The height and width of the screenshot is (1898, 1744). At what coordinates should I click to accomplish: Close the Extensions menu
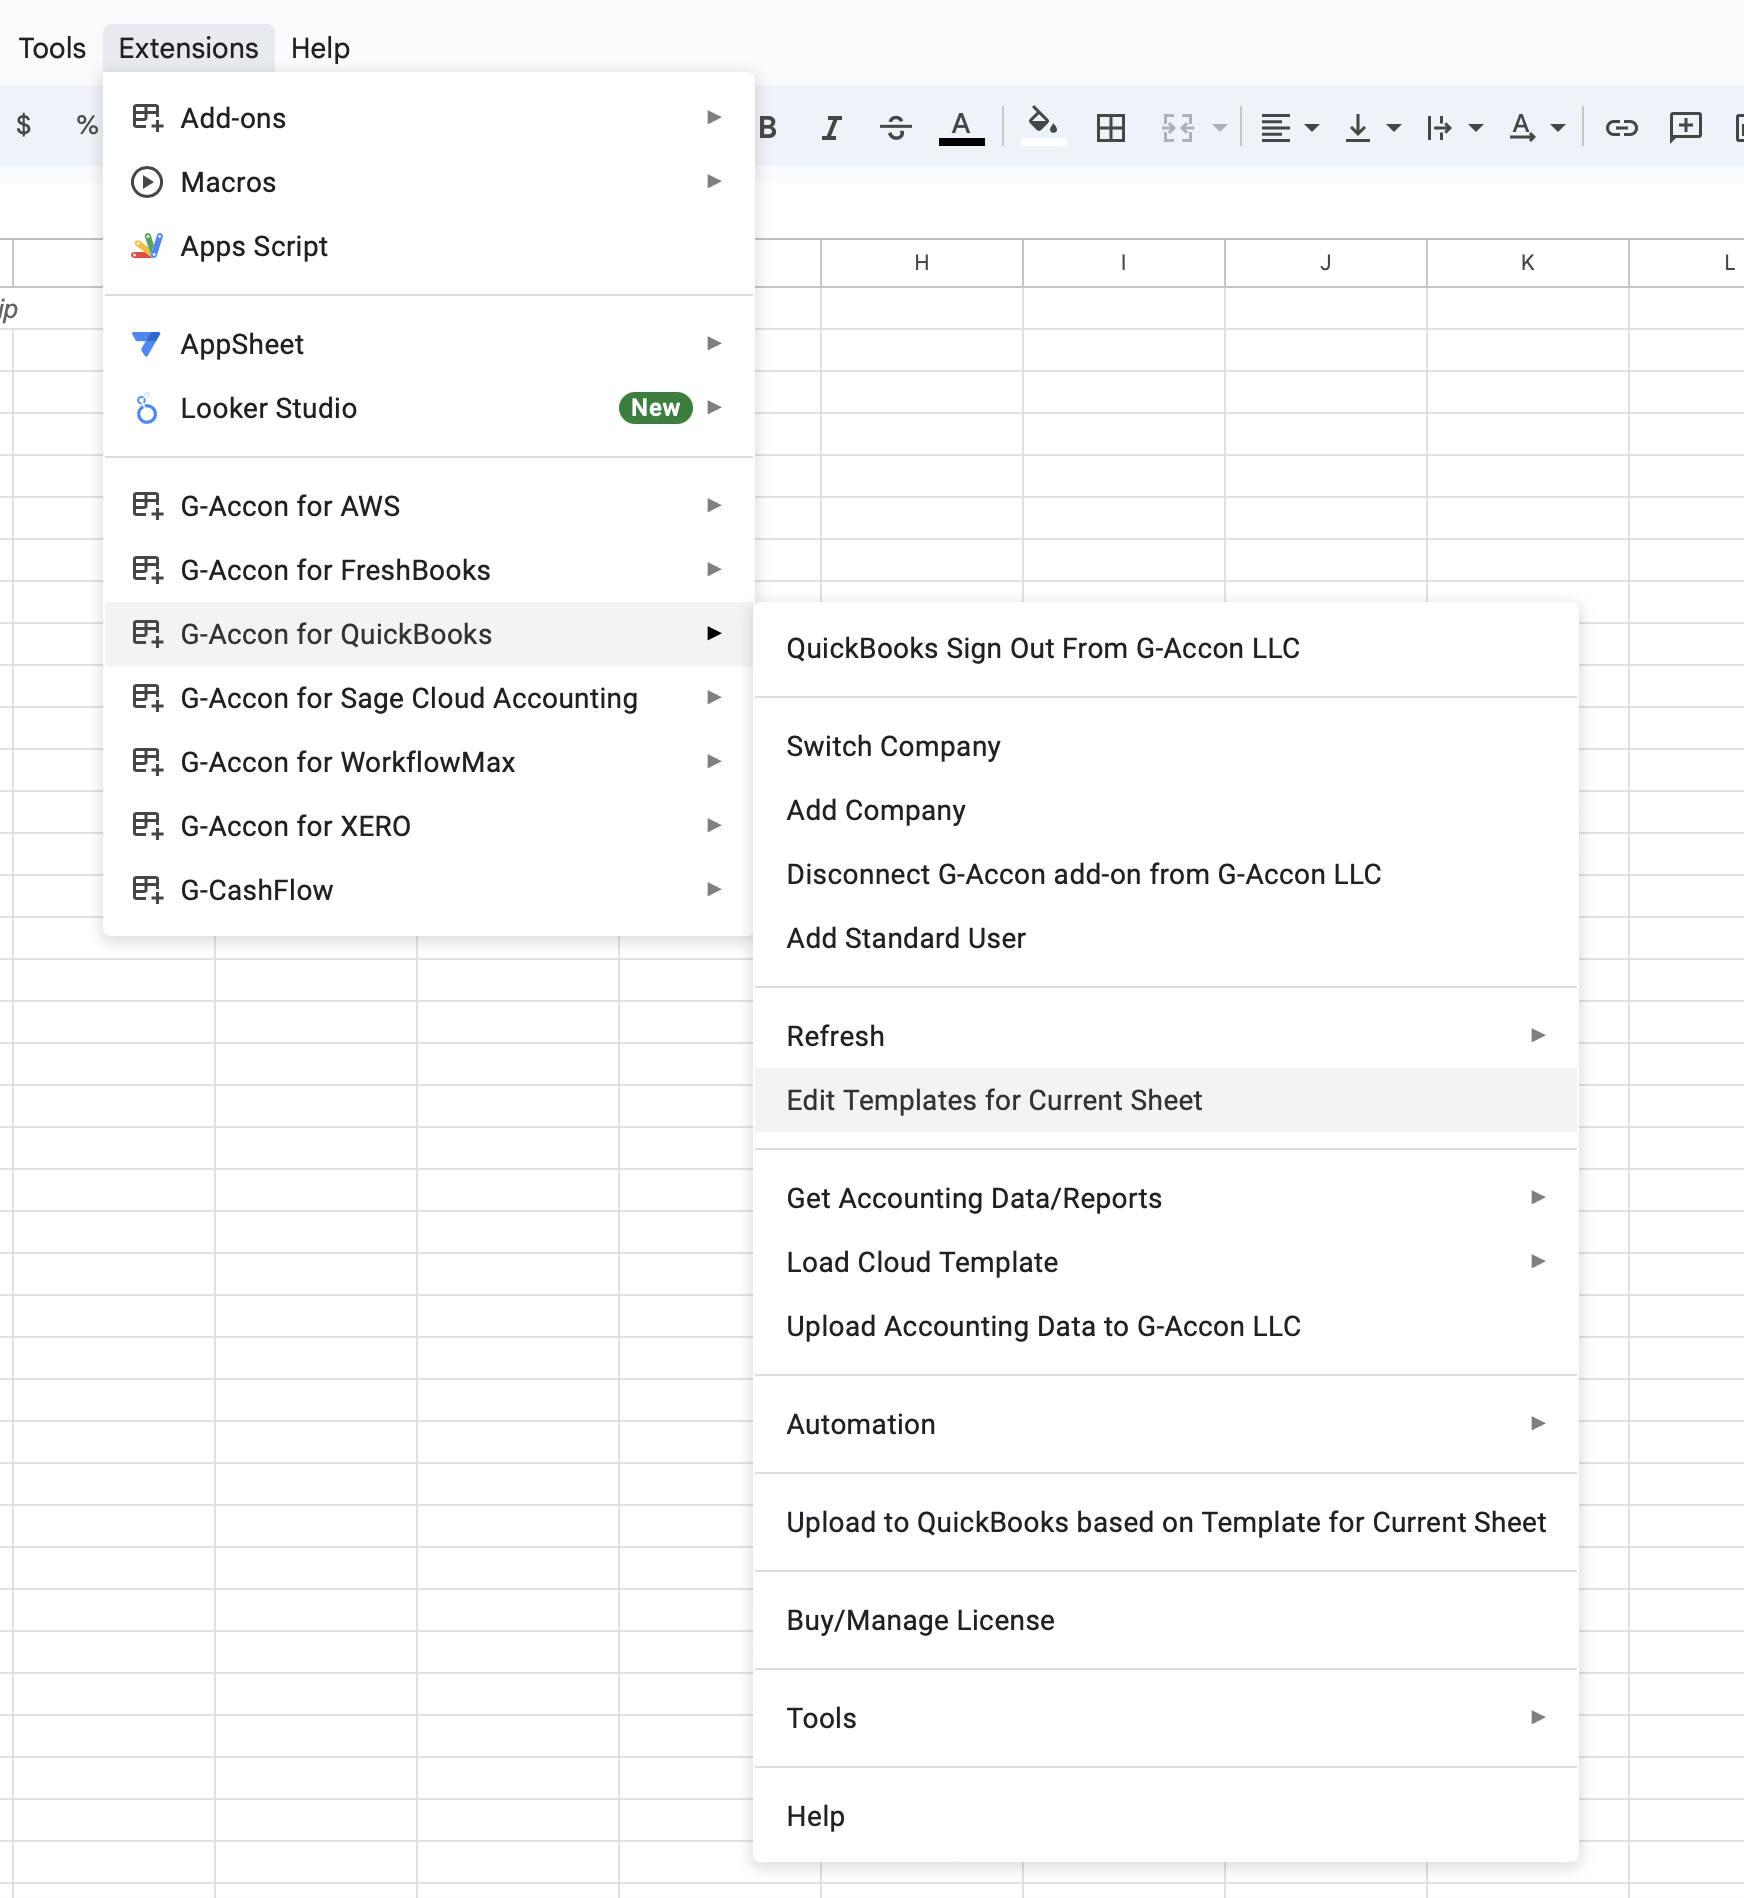(188, 48)
